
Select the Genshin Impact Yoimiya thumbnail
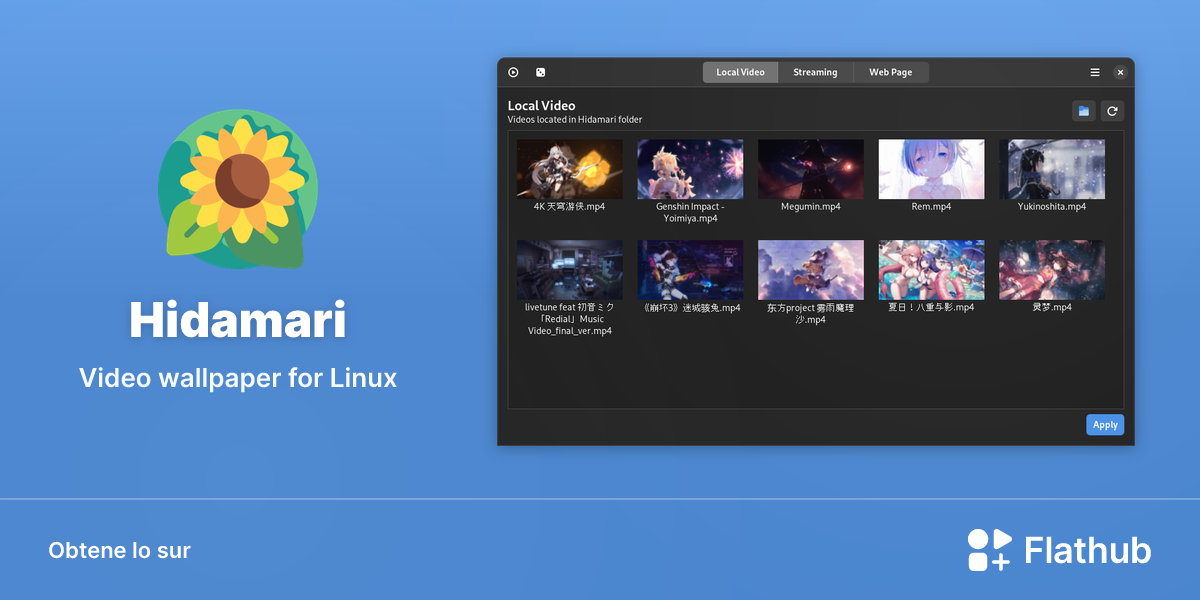[x=690, y=169]
